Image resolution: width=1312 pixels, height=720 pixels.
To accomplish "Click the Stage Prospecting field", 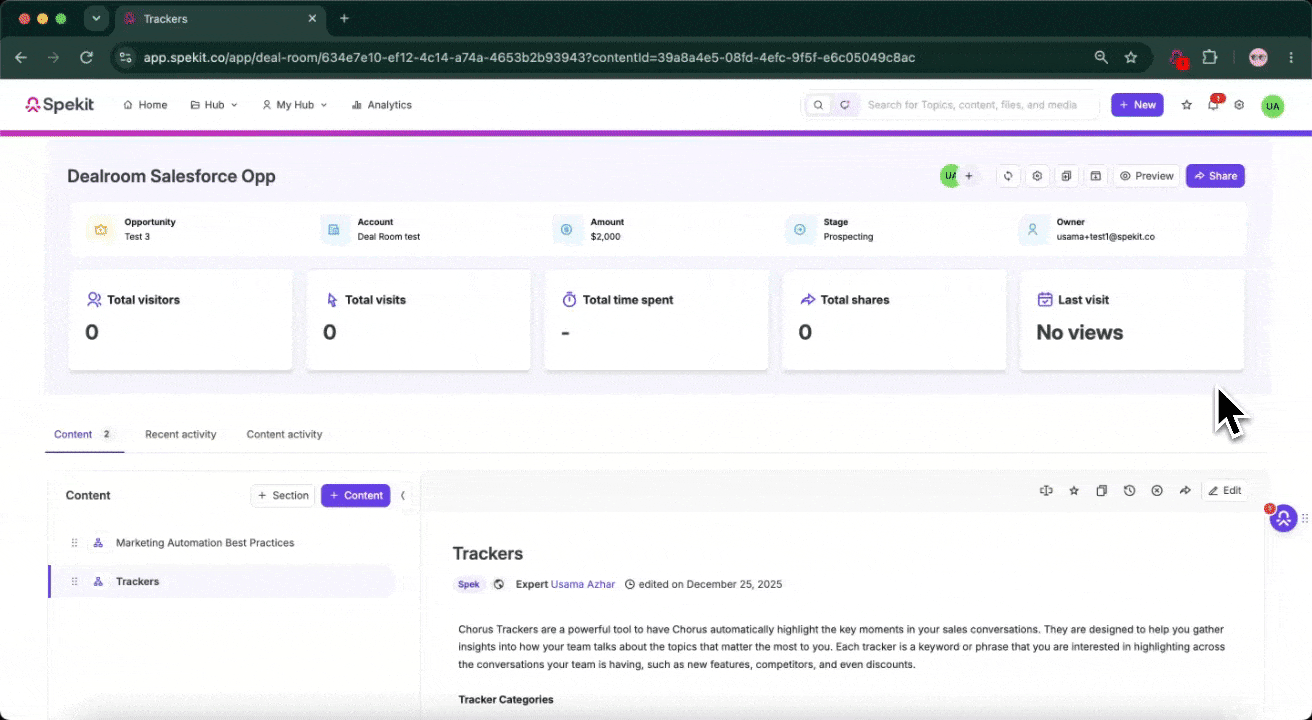I will (x=829, y=229).
